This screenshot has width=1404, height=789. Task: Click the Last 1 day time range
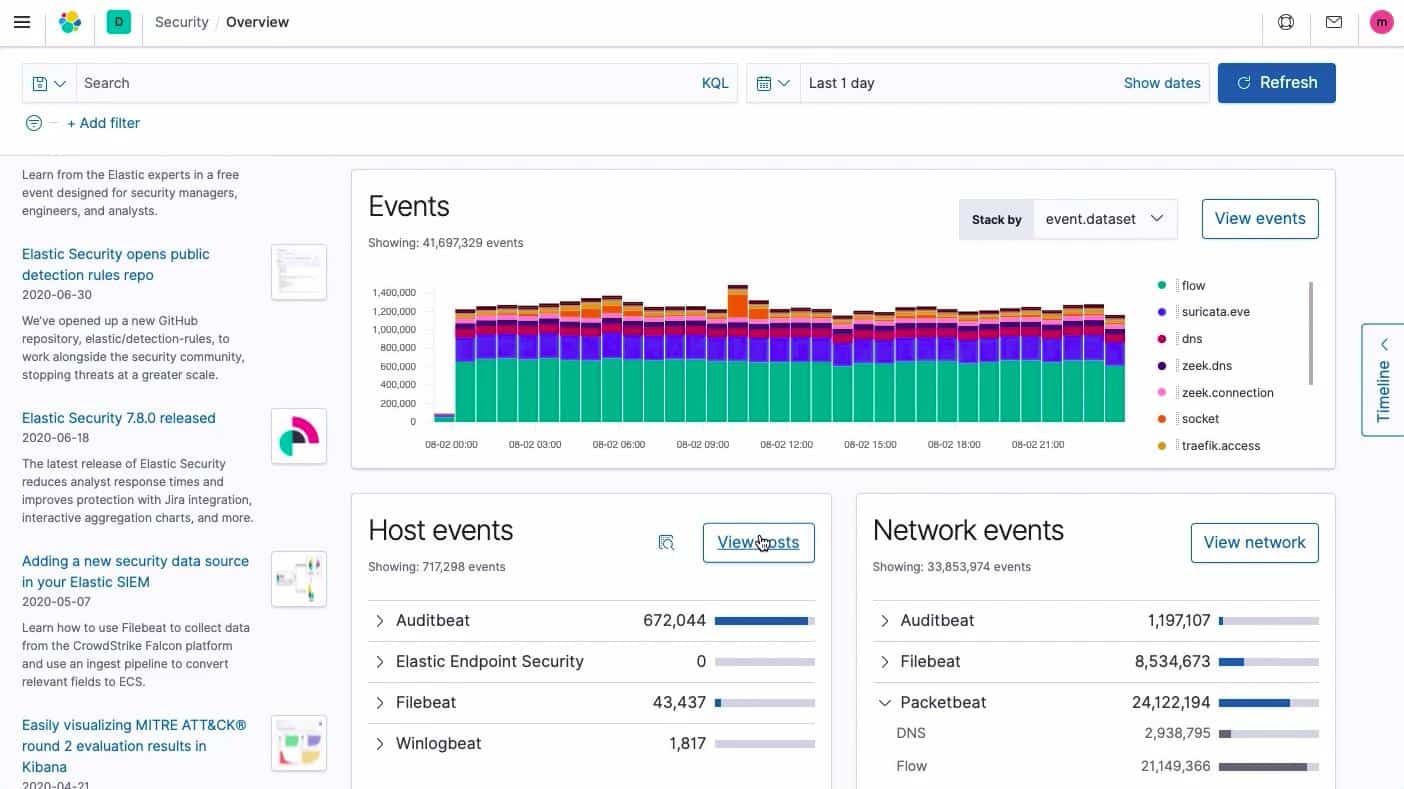click(x=841, y=83)
